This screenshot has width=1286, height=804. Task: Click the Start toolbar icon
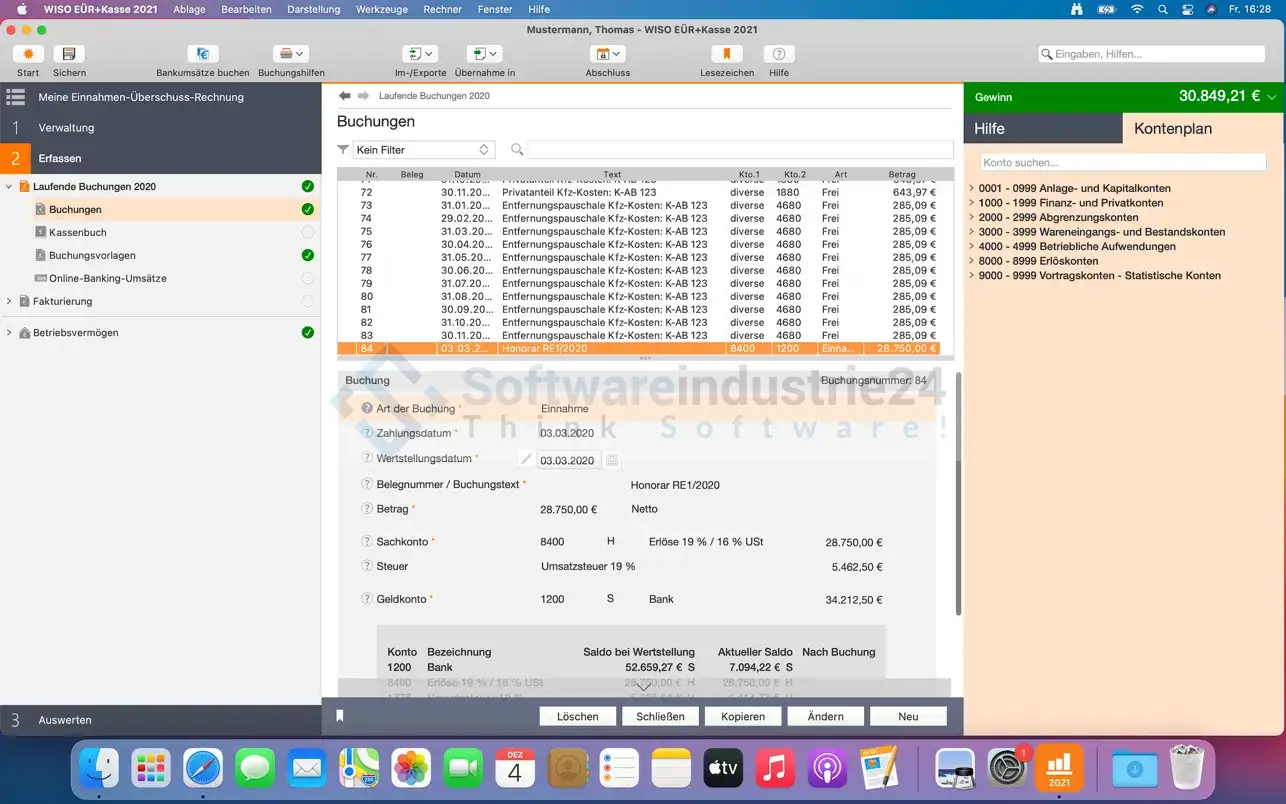coord(28,54)
